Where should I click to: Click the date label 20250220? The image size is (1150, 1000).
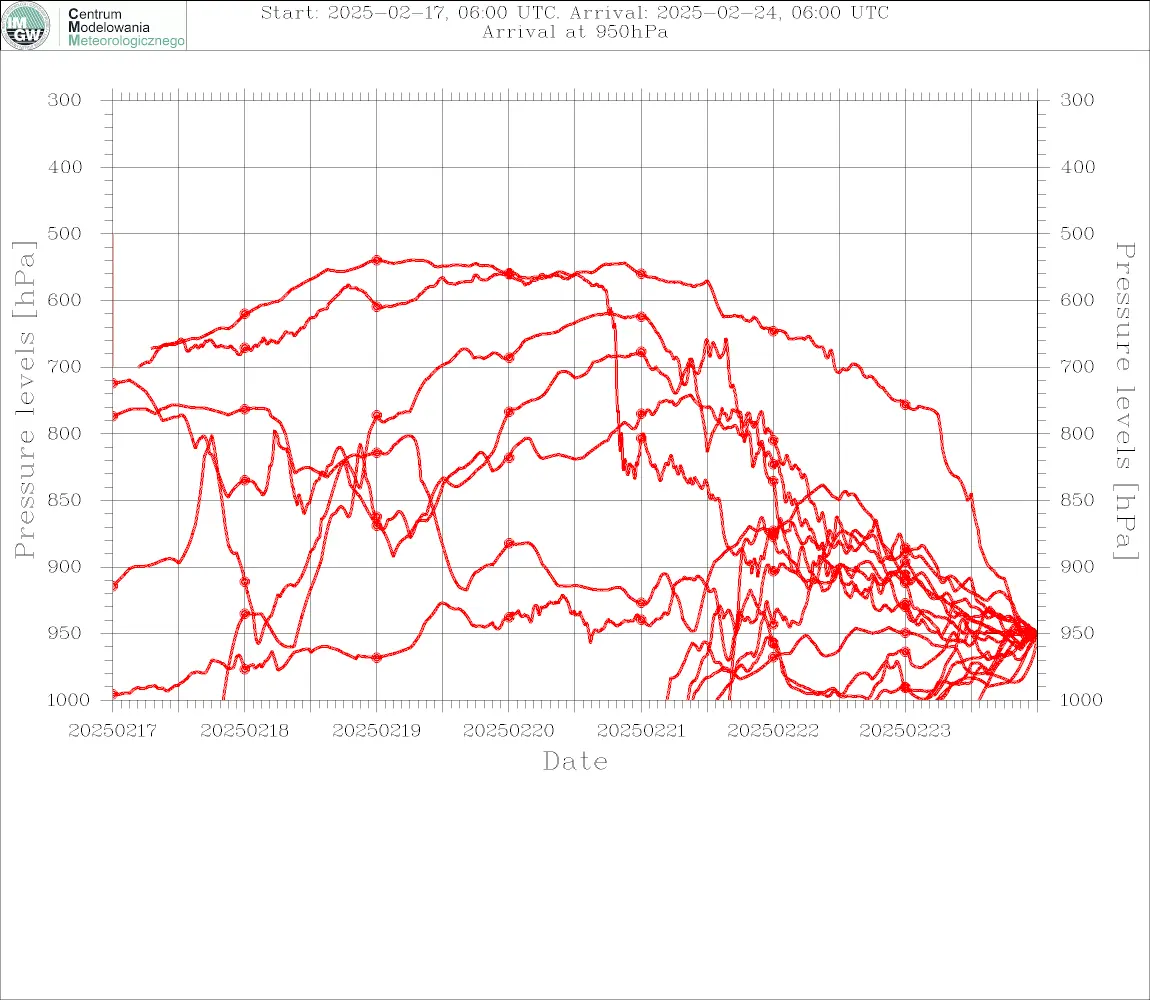pyautogui.click(x=508, y=731)
